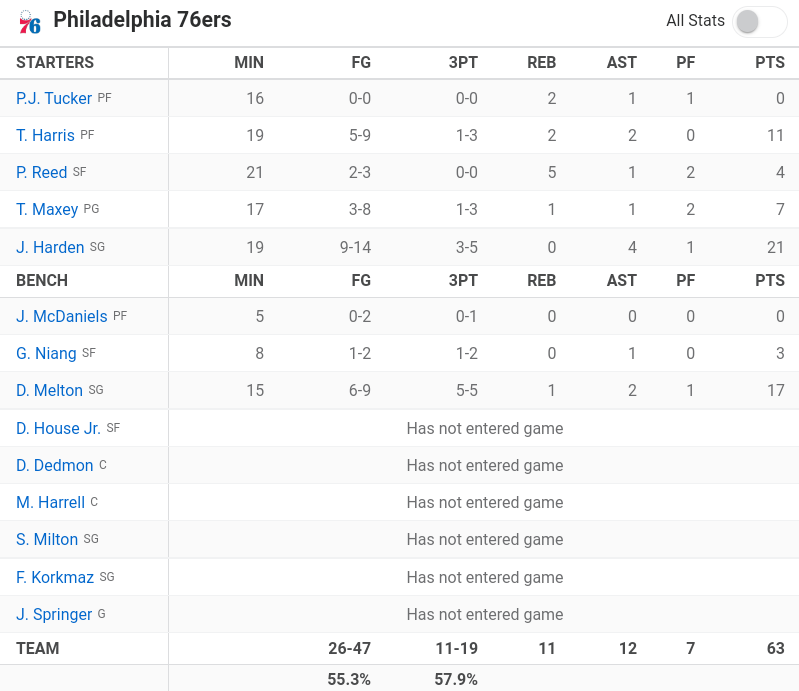Open J. Springer player profile
The width and height of the screenshot is (799, 691).
point(54,614)
